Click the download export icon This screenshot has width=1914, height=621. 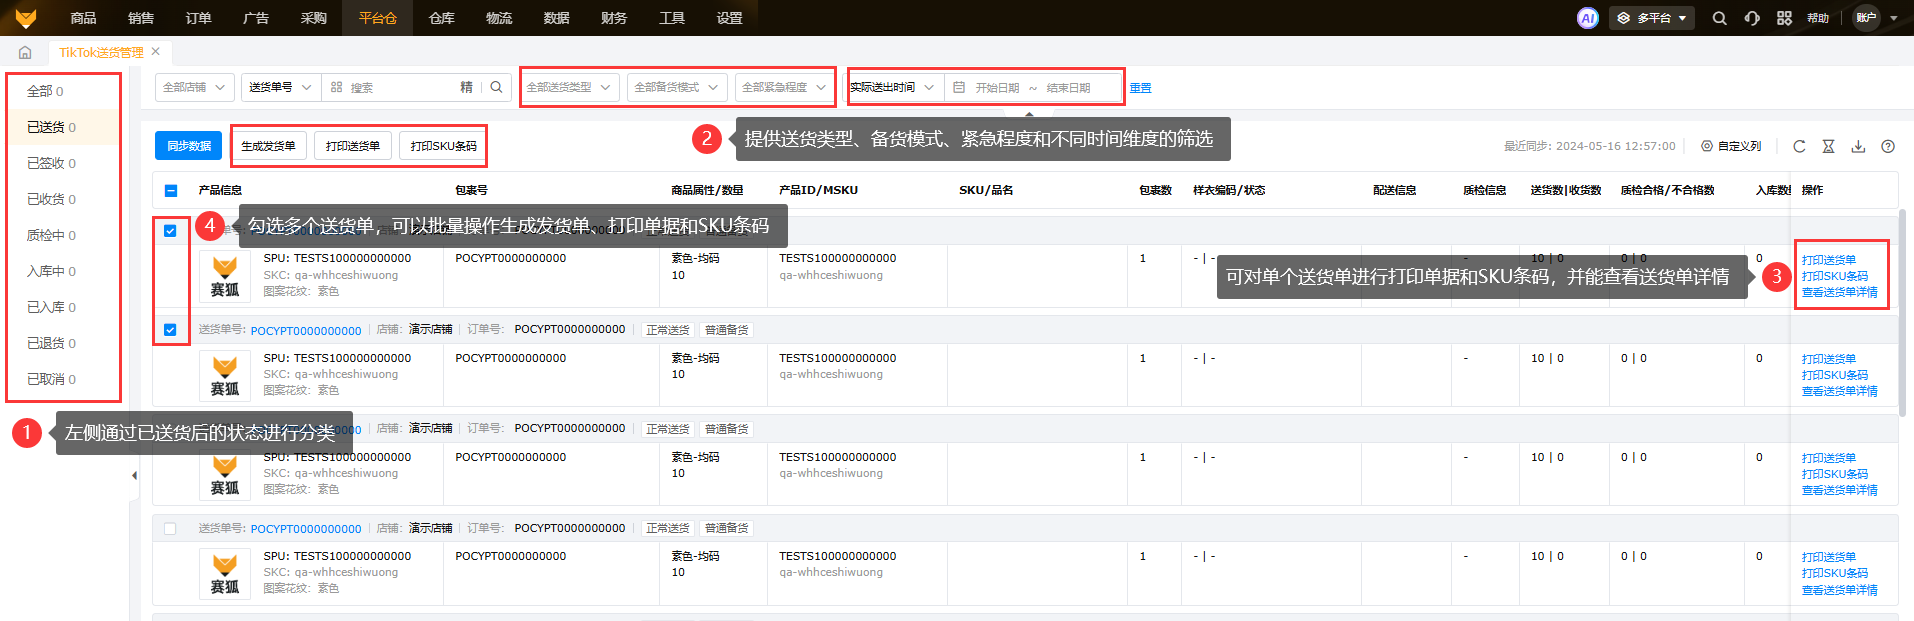click(x=1858, y=146)
